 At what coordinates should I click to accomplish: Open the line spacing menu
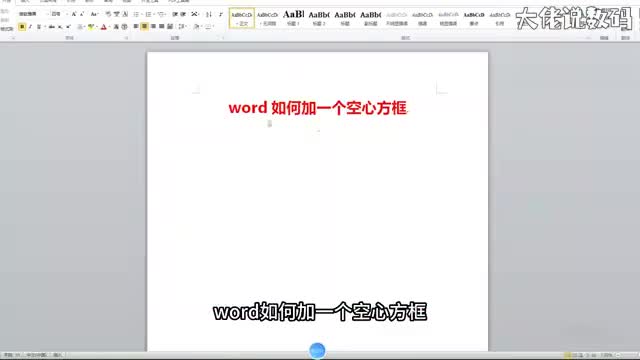(x=182, y=27)
